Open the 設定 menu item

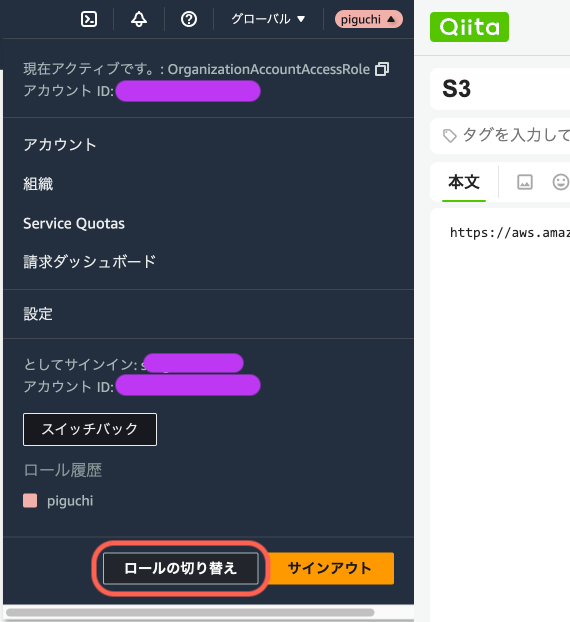coord(38,314)
